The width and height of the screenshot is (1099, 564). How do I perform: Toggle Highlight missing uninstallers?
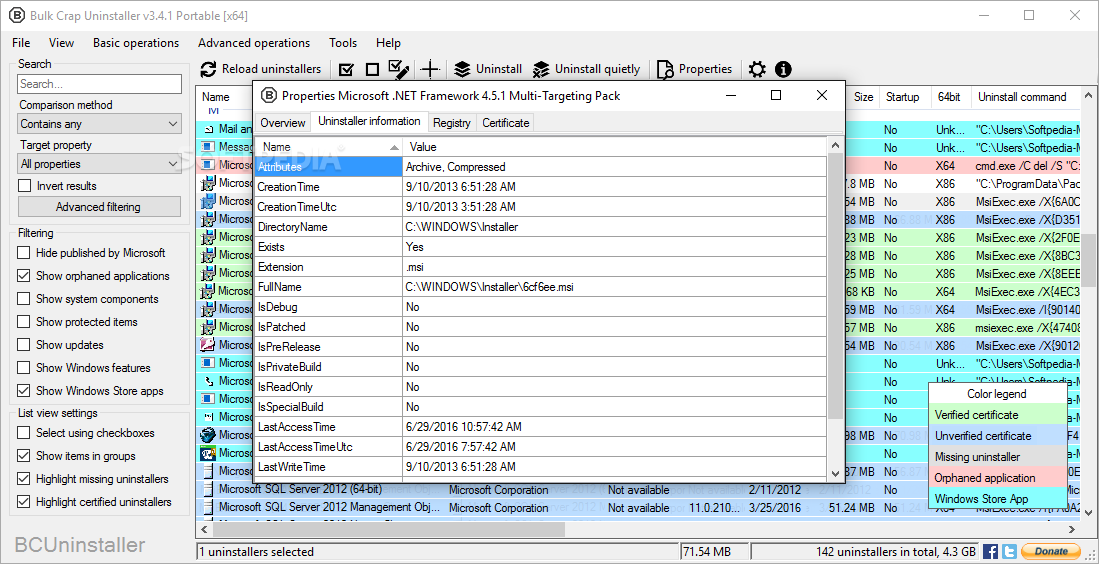(24, 479)
